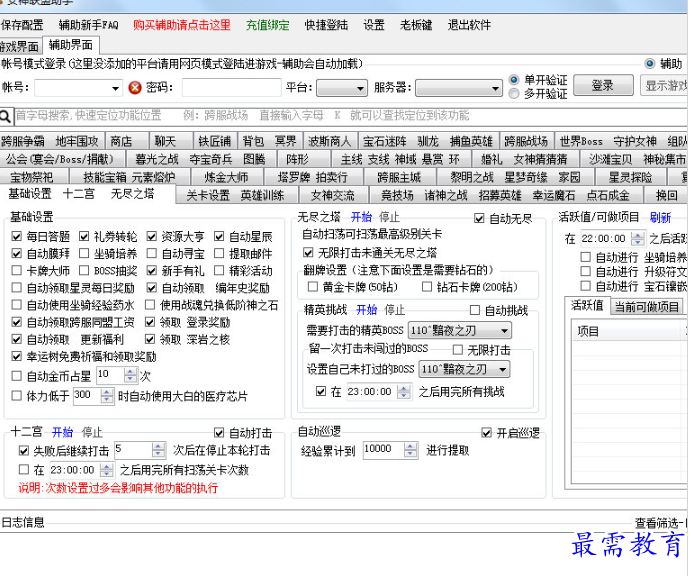Disable the 开启巡逻 checkbox
This screenshot has width=693, height=576.
487,432
